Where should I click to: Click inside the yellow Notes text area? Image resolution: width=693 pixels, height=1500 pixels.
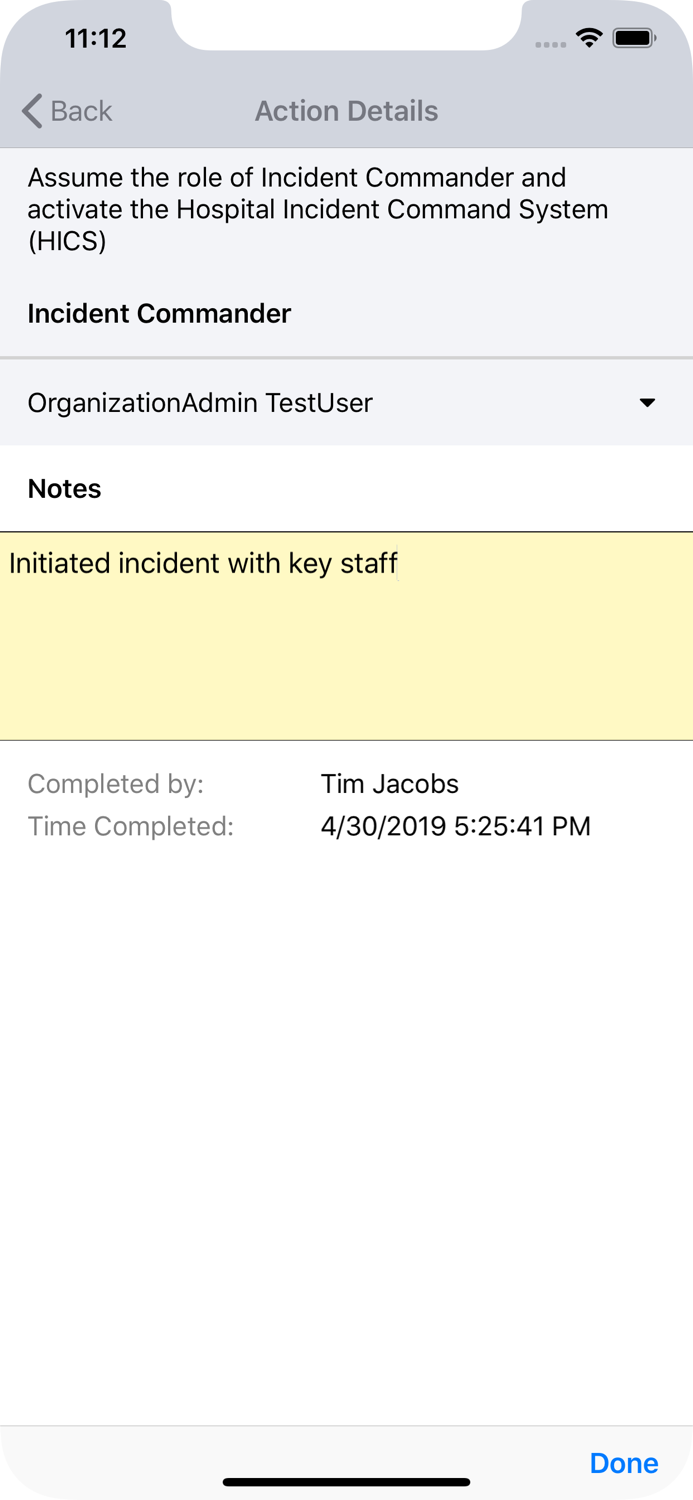(x=346, y=660)
